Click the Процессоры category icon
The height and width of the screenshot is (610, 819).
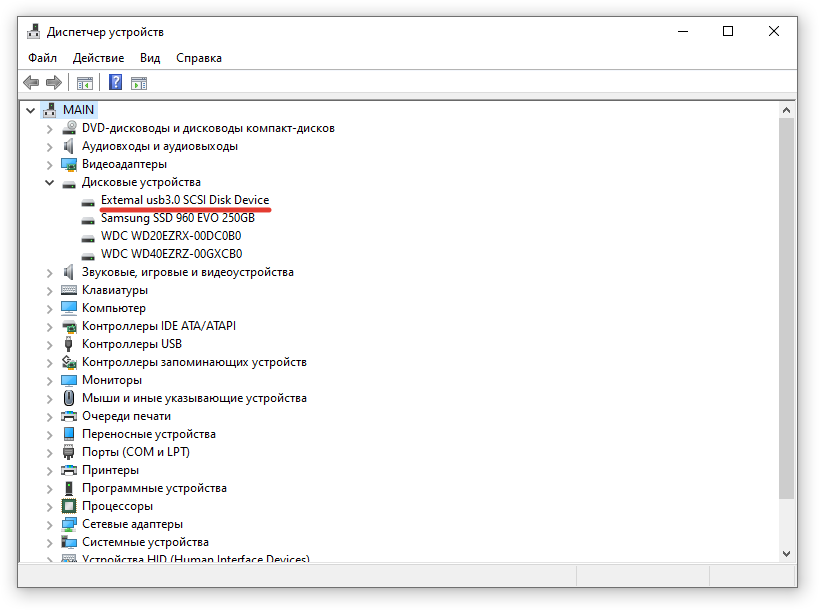tap(68, 506)
